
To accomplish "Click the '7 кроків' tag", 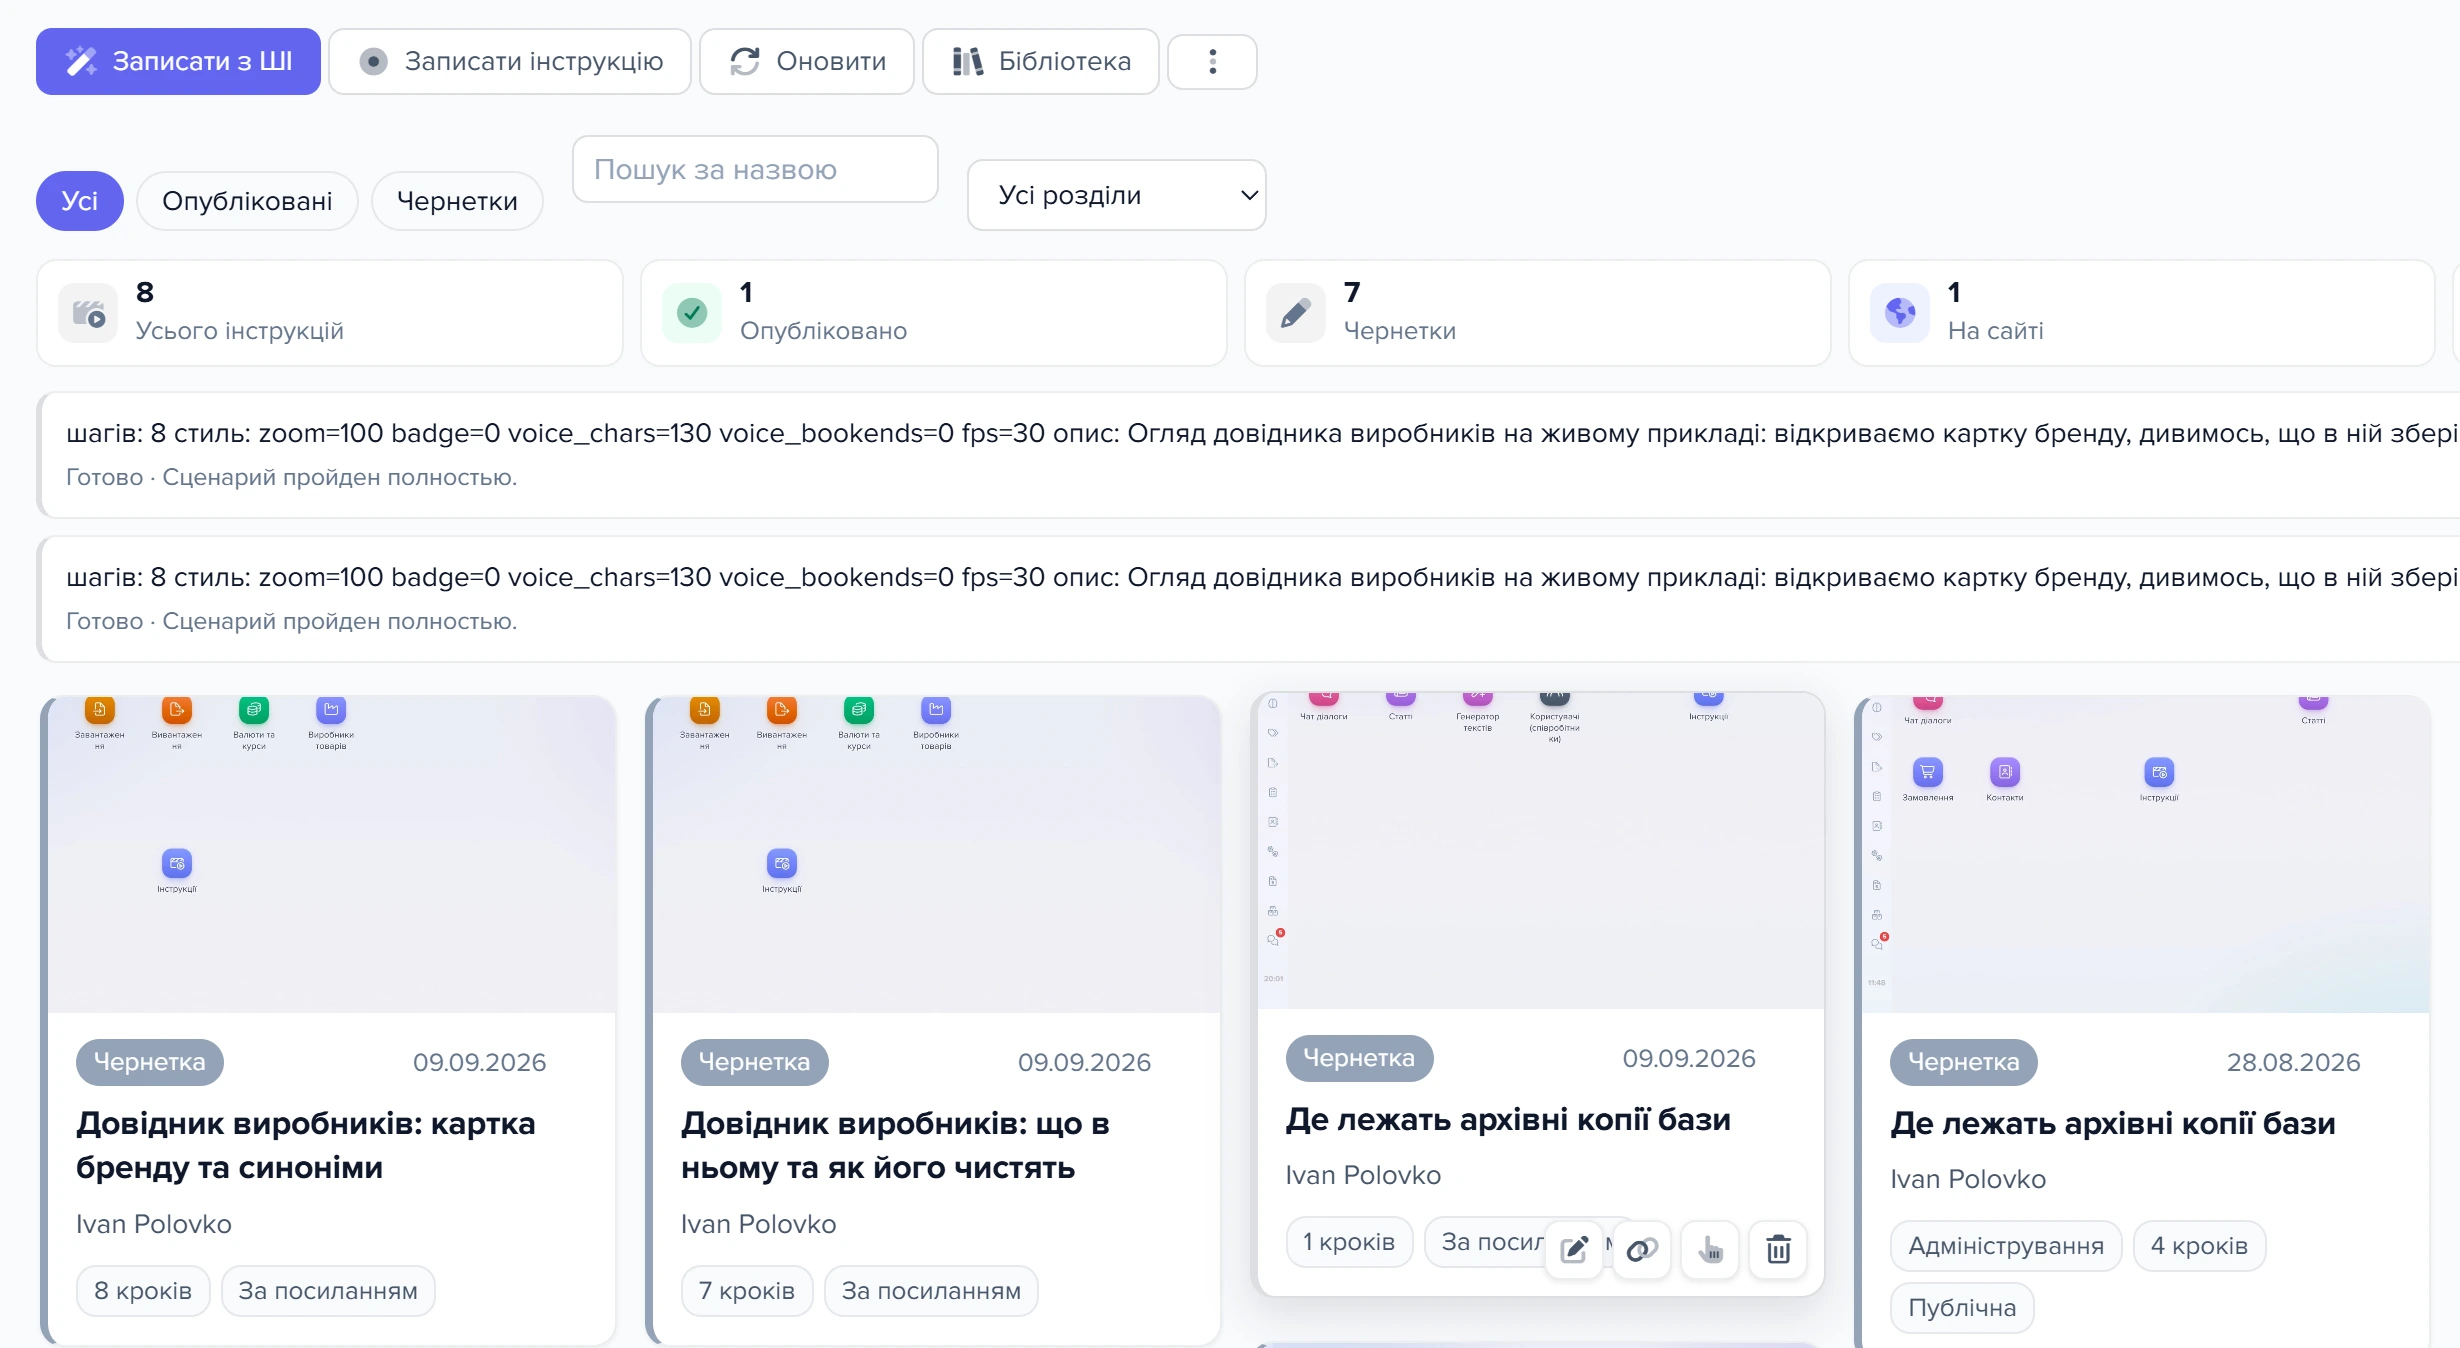I will [747, 1291].
